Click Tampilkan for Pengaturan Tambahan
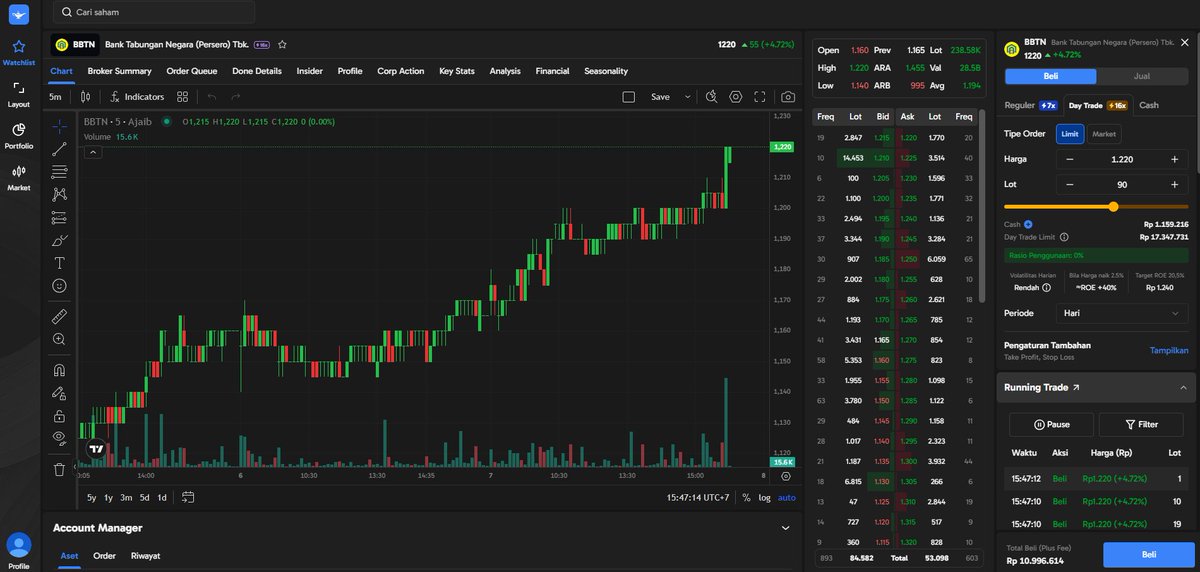Viewport: 1200px width, 572px height. coord(1169,350)
